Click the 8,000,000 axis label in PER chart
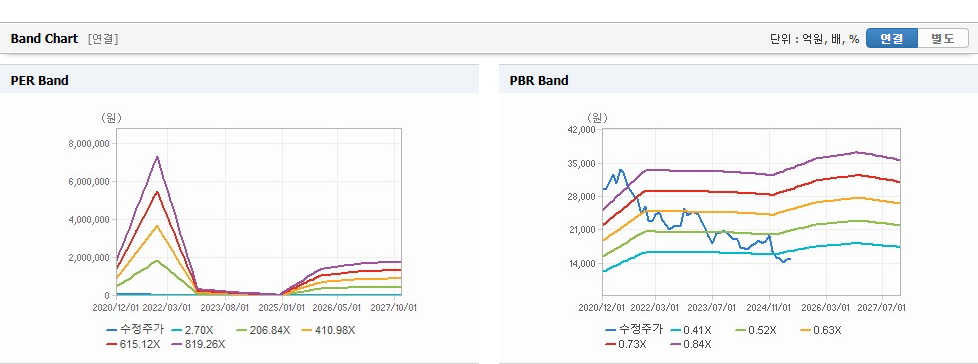 (x=89, y=143)
